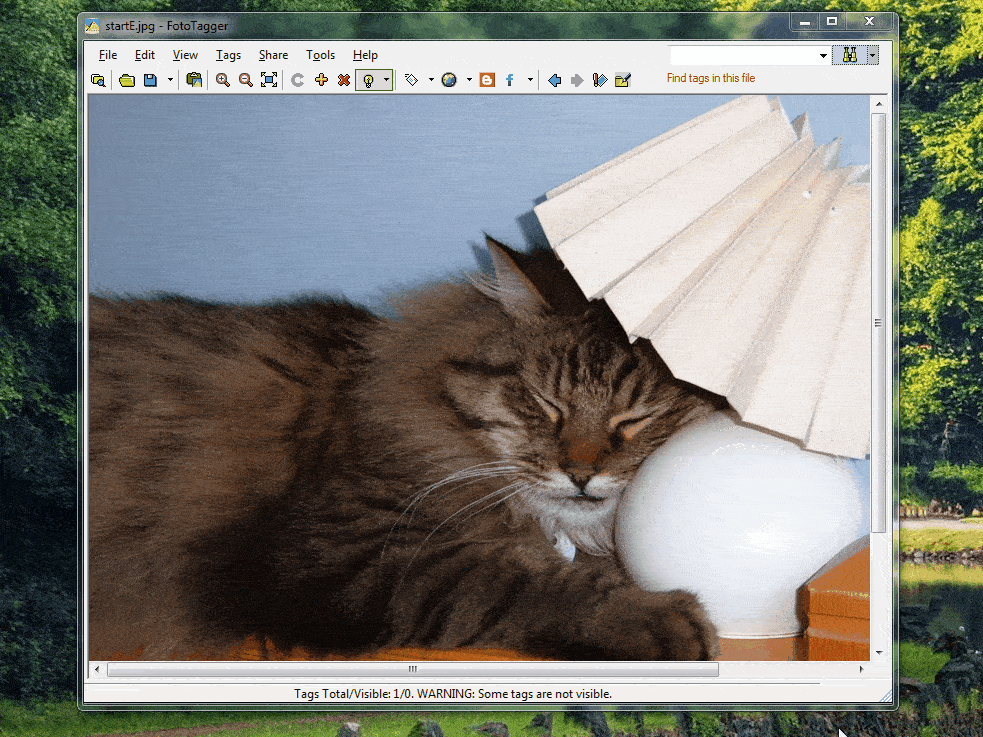
Task: Click 'Find tags in this file' text
Action: 710,78
